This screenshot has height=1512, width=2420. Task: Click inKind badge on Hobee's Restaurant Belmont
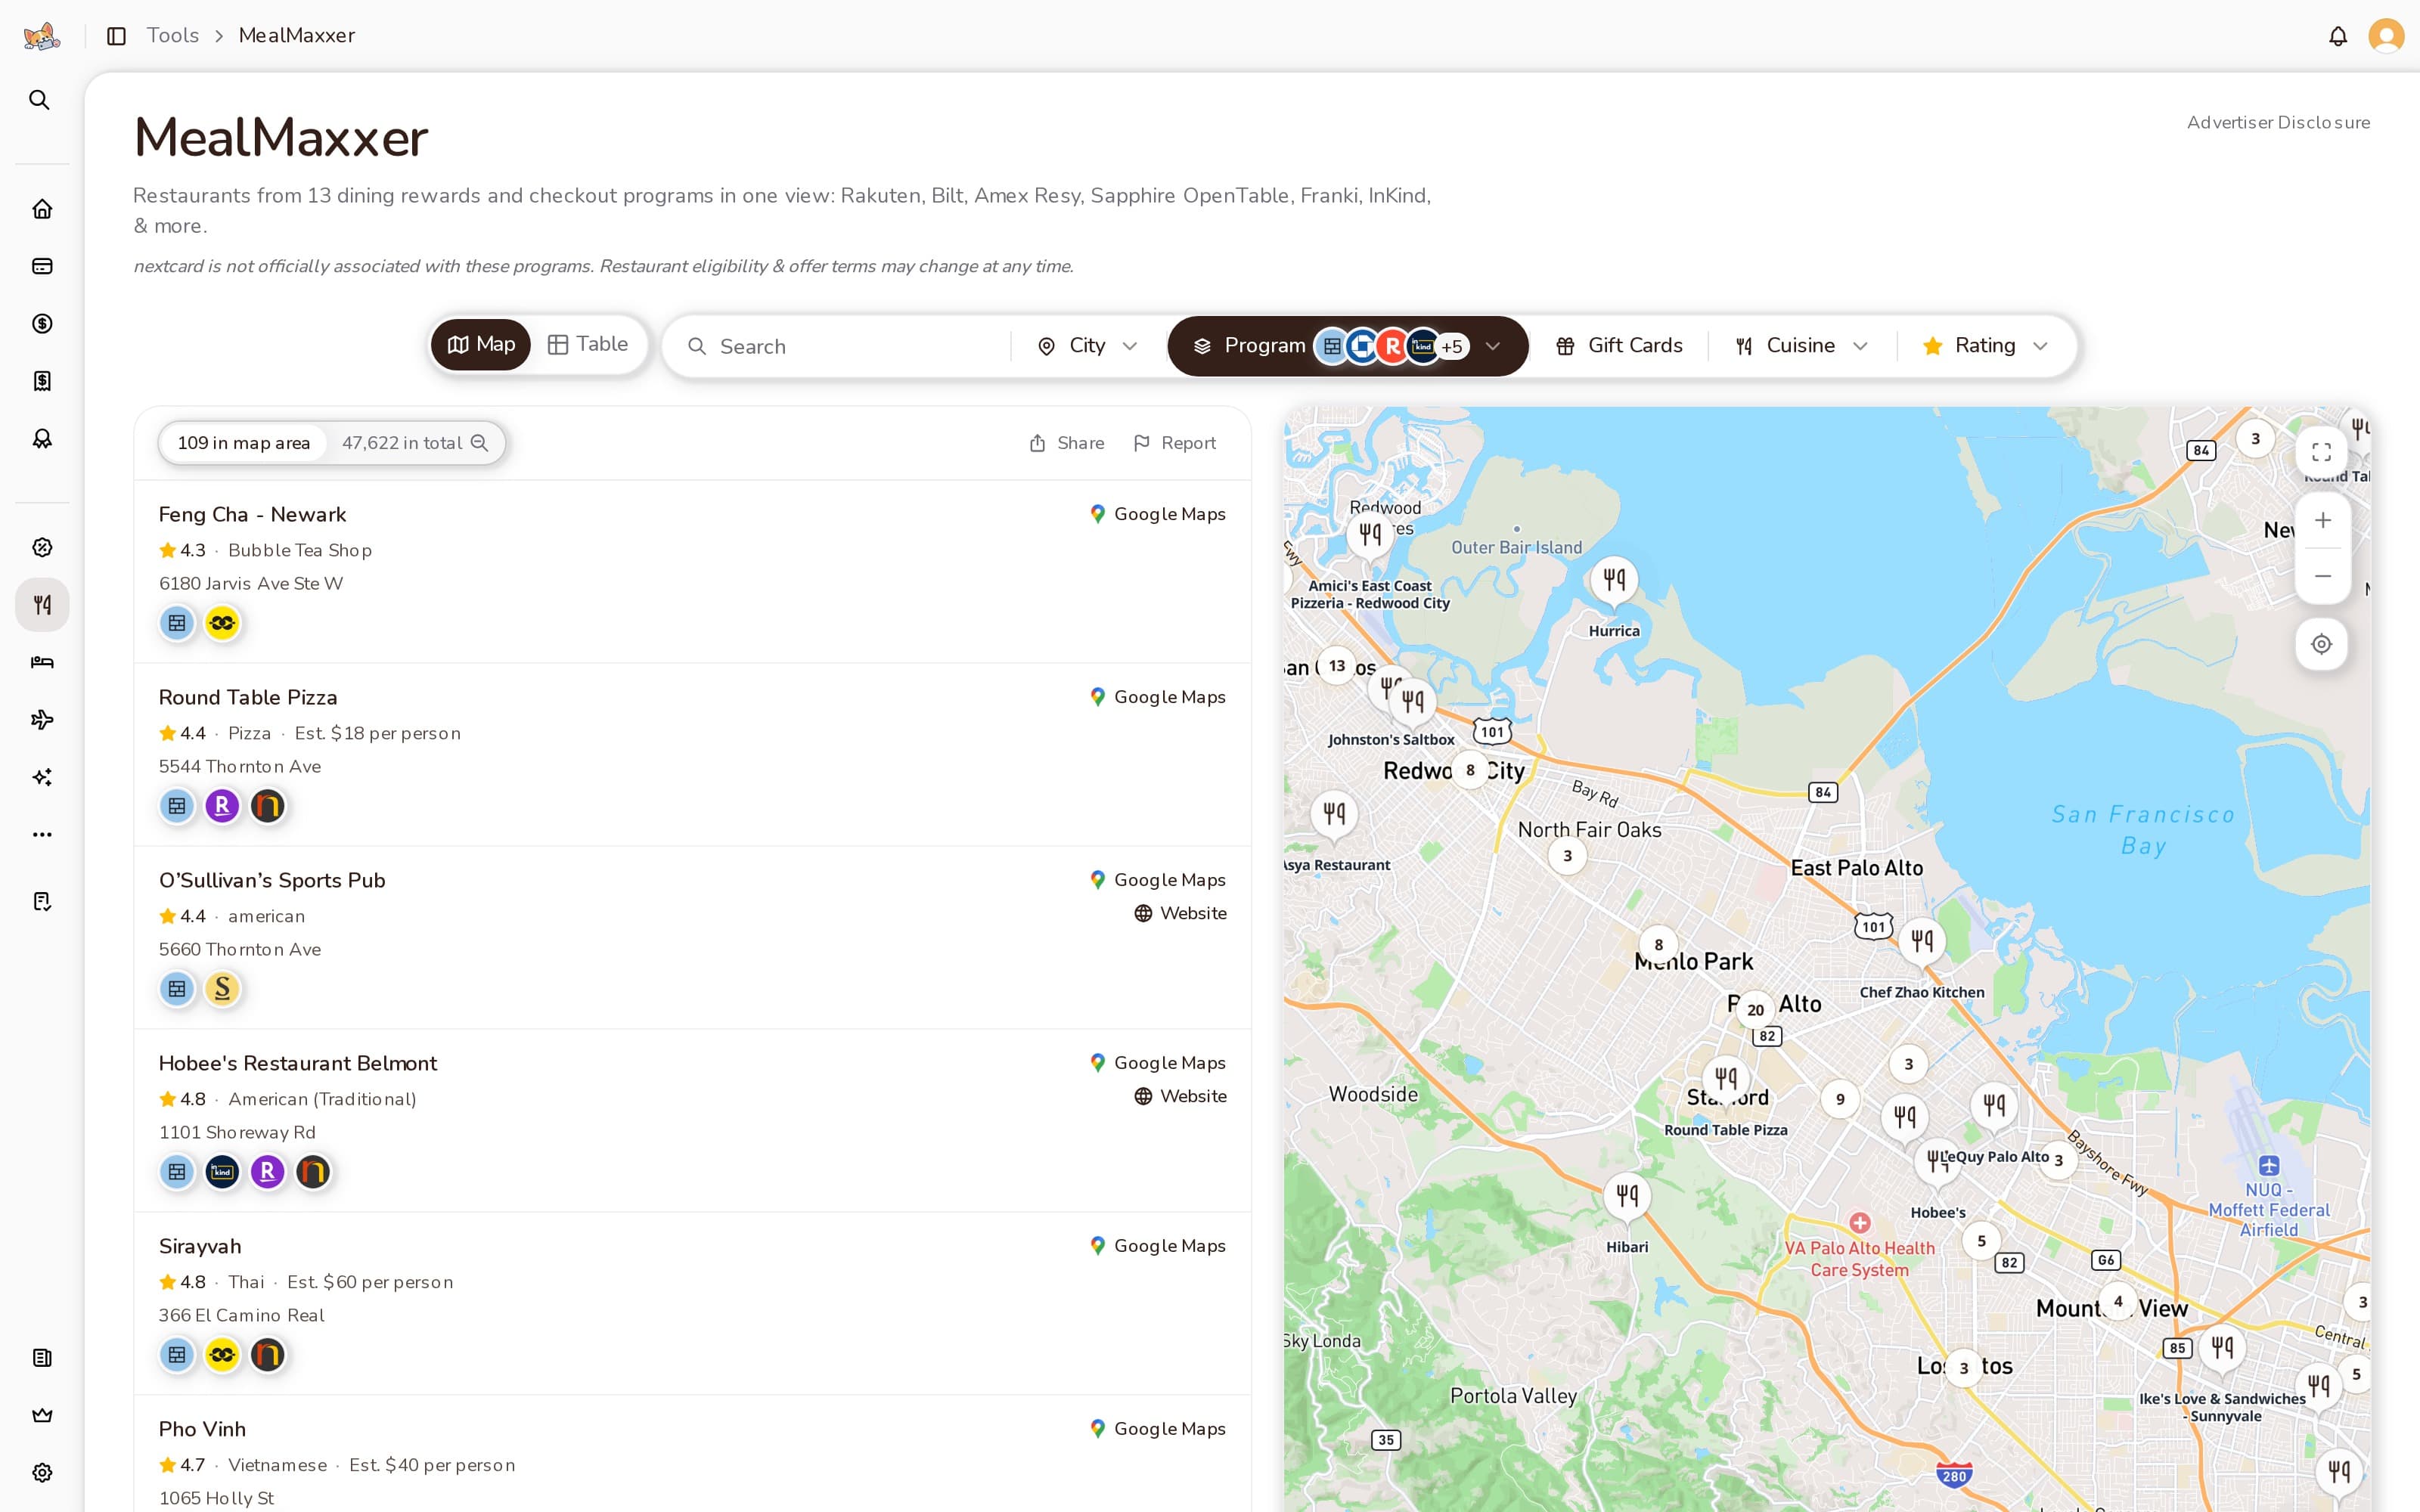click(222, 1172)
